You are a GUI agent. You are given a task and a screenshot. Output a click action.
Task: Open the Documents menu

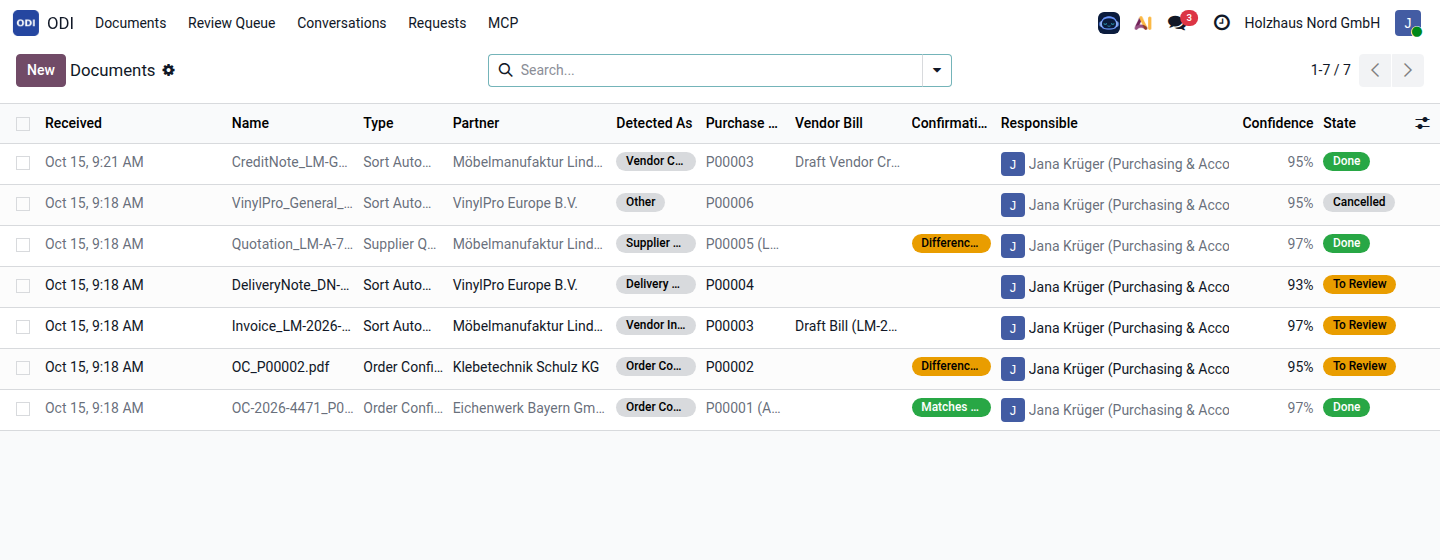pyautogui.click(x=131, y=23)
